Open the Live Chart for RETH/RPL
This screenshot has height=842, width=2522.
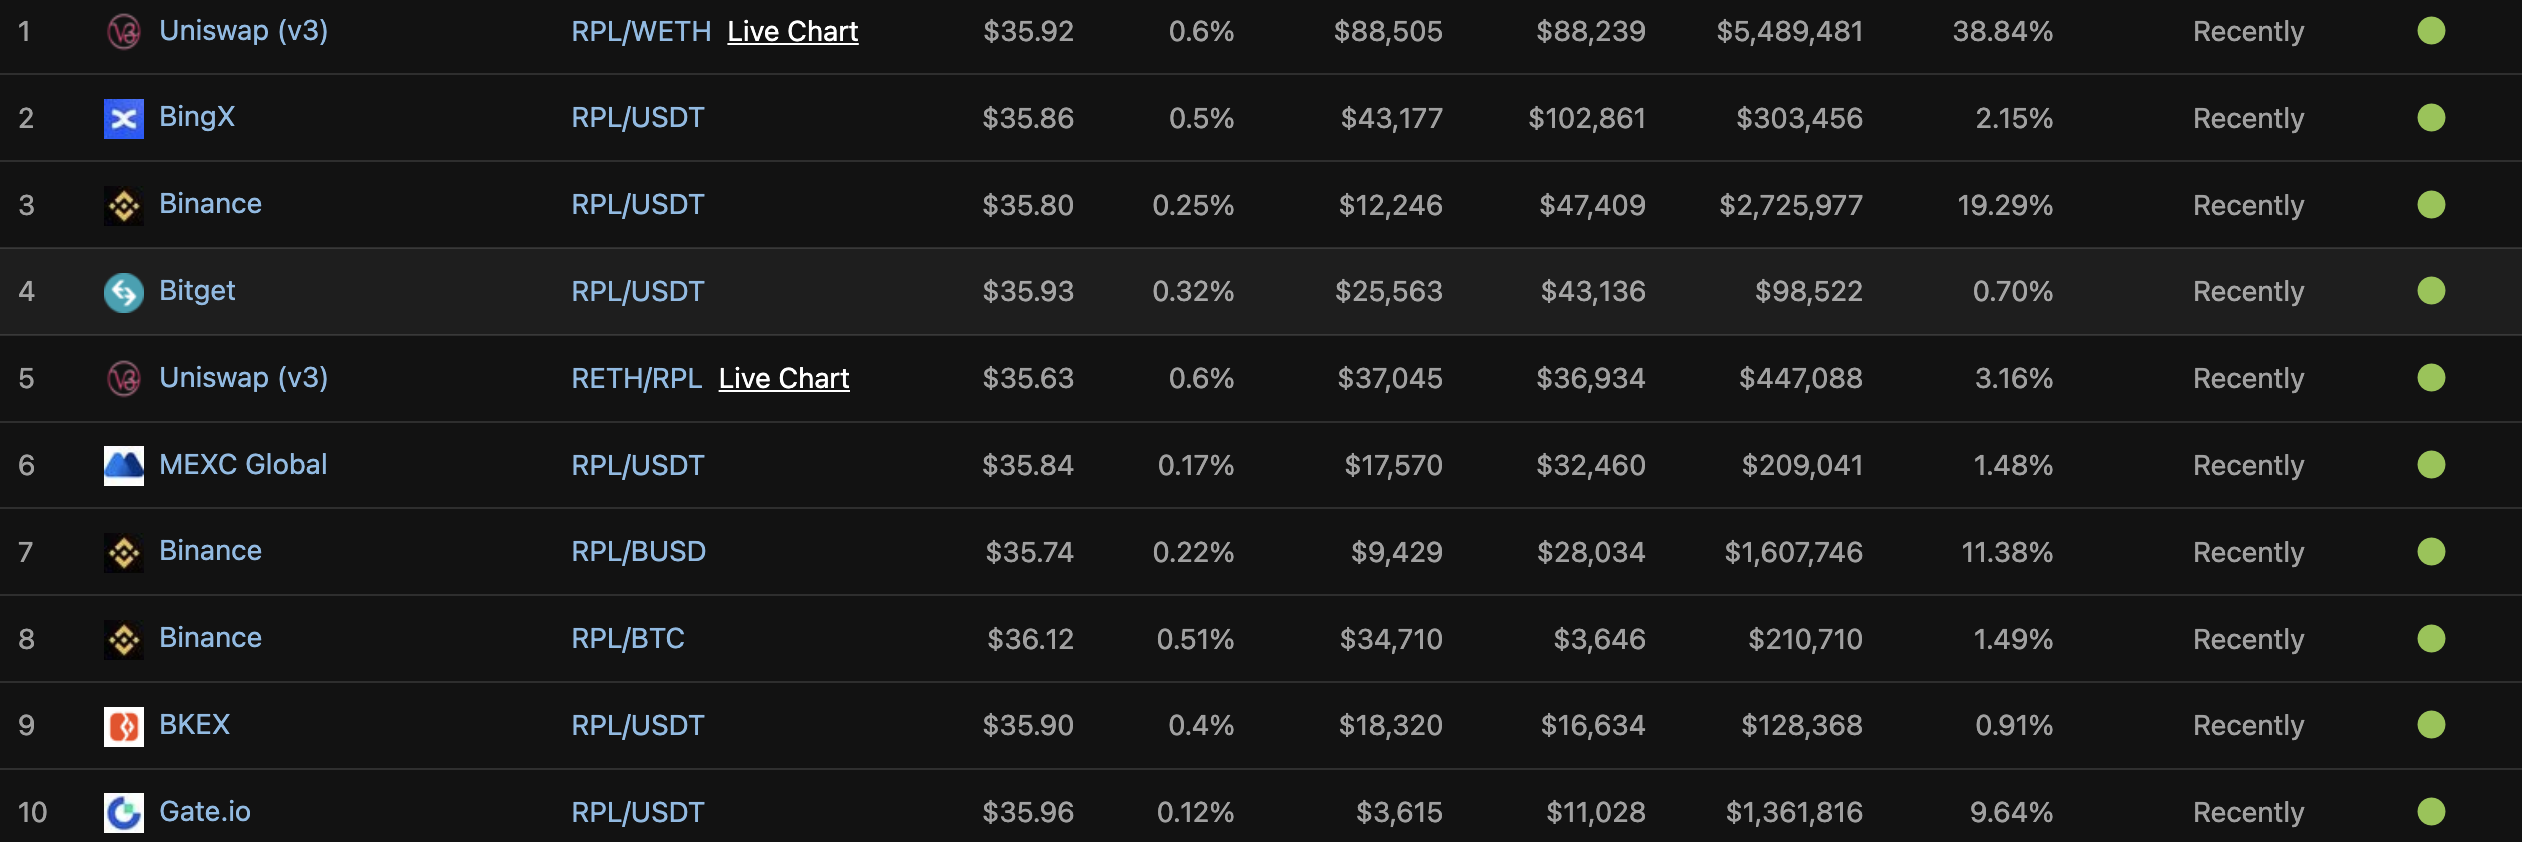coord(784,378)
